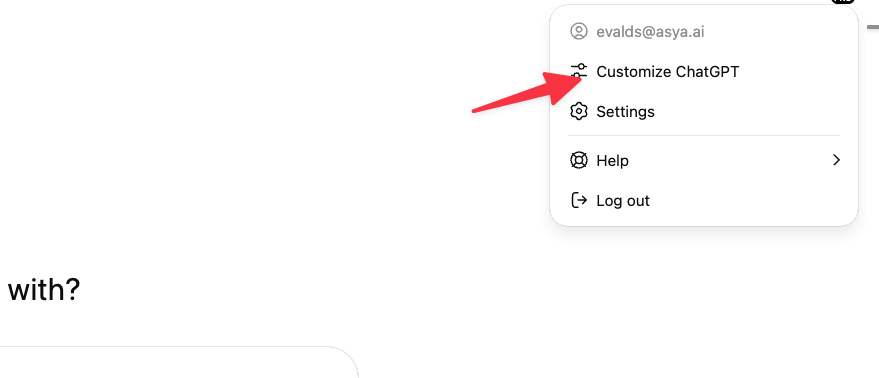Open Settings from the account menu
Screen dimensions: 879x378
tap(704, 112)
